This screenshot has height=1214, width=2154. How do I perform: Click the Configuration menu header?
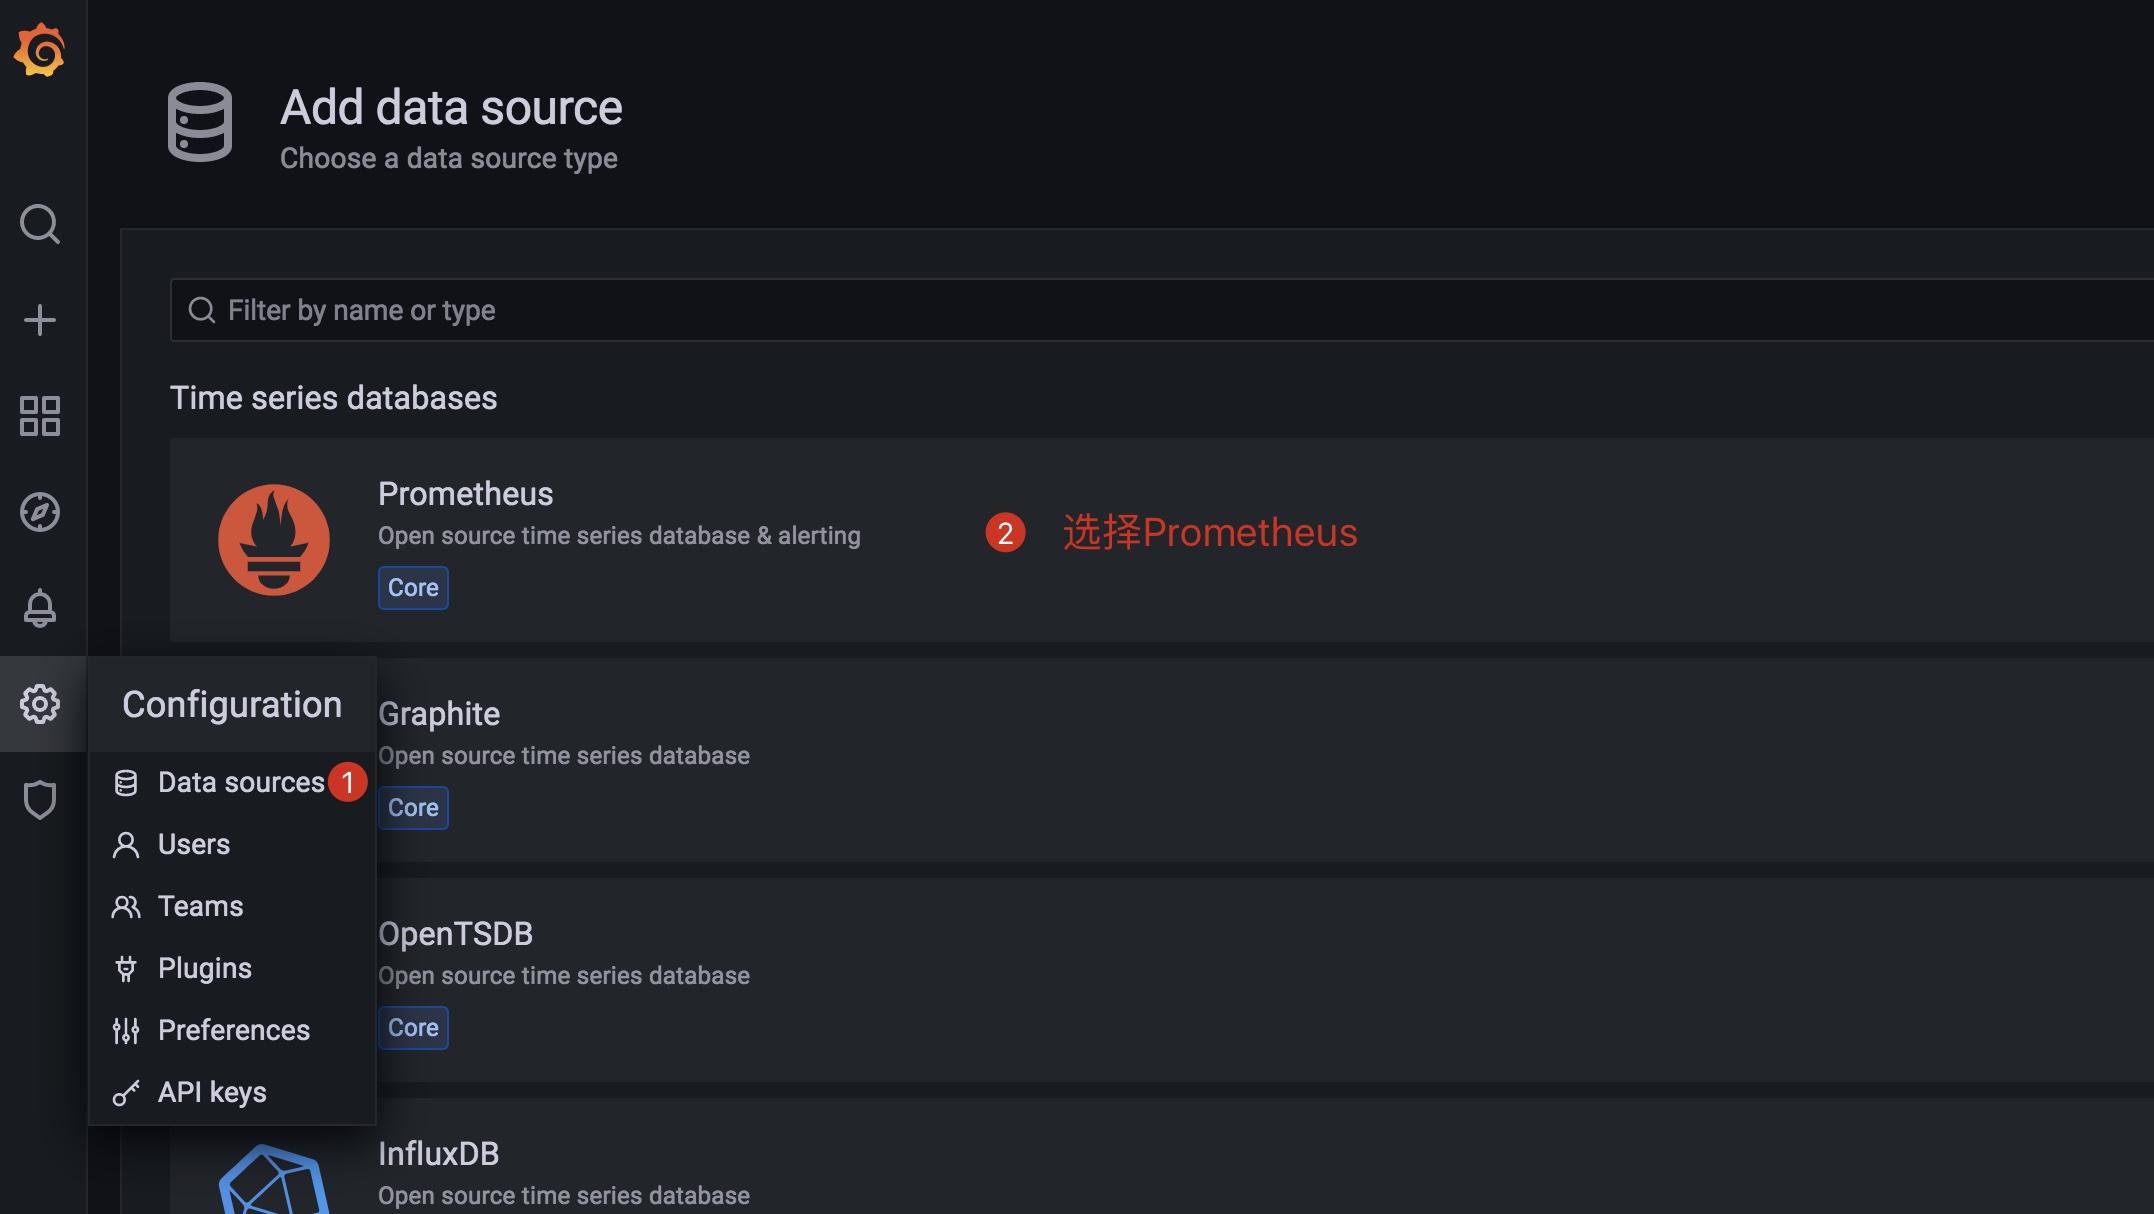point(232,704)
